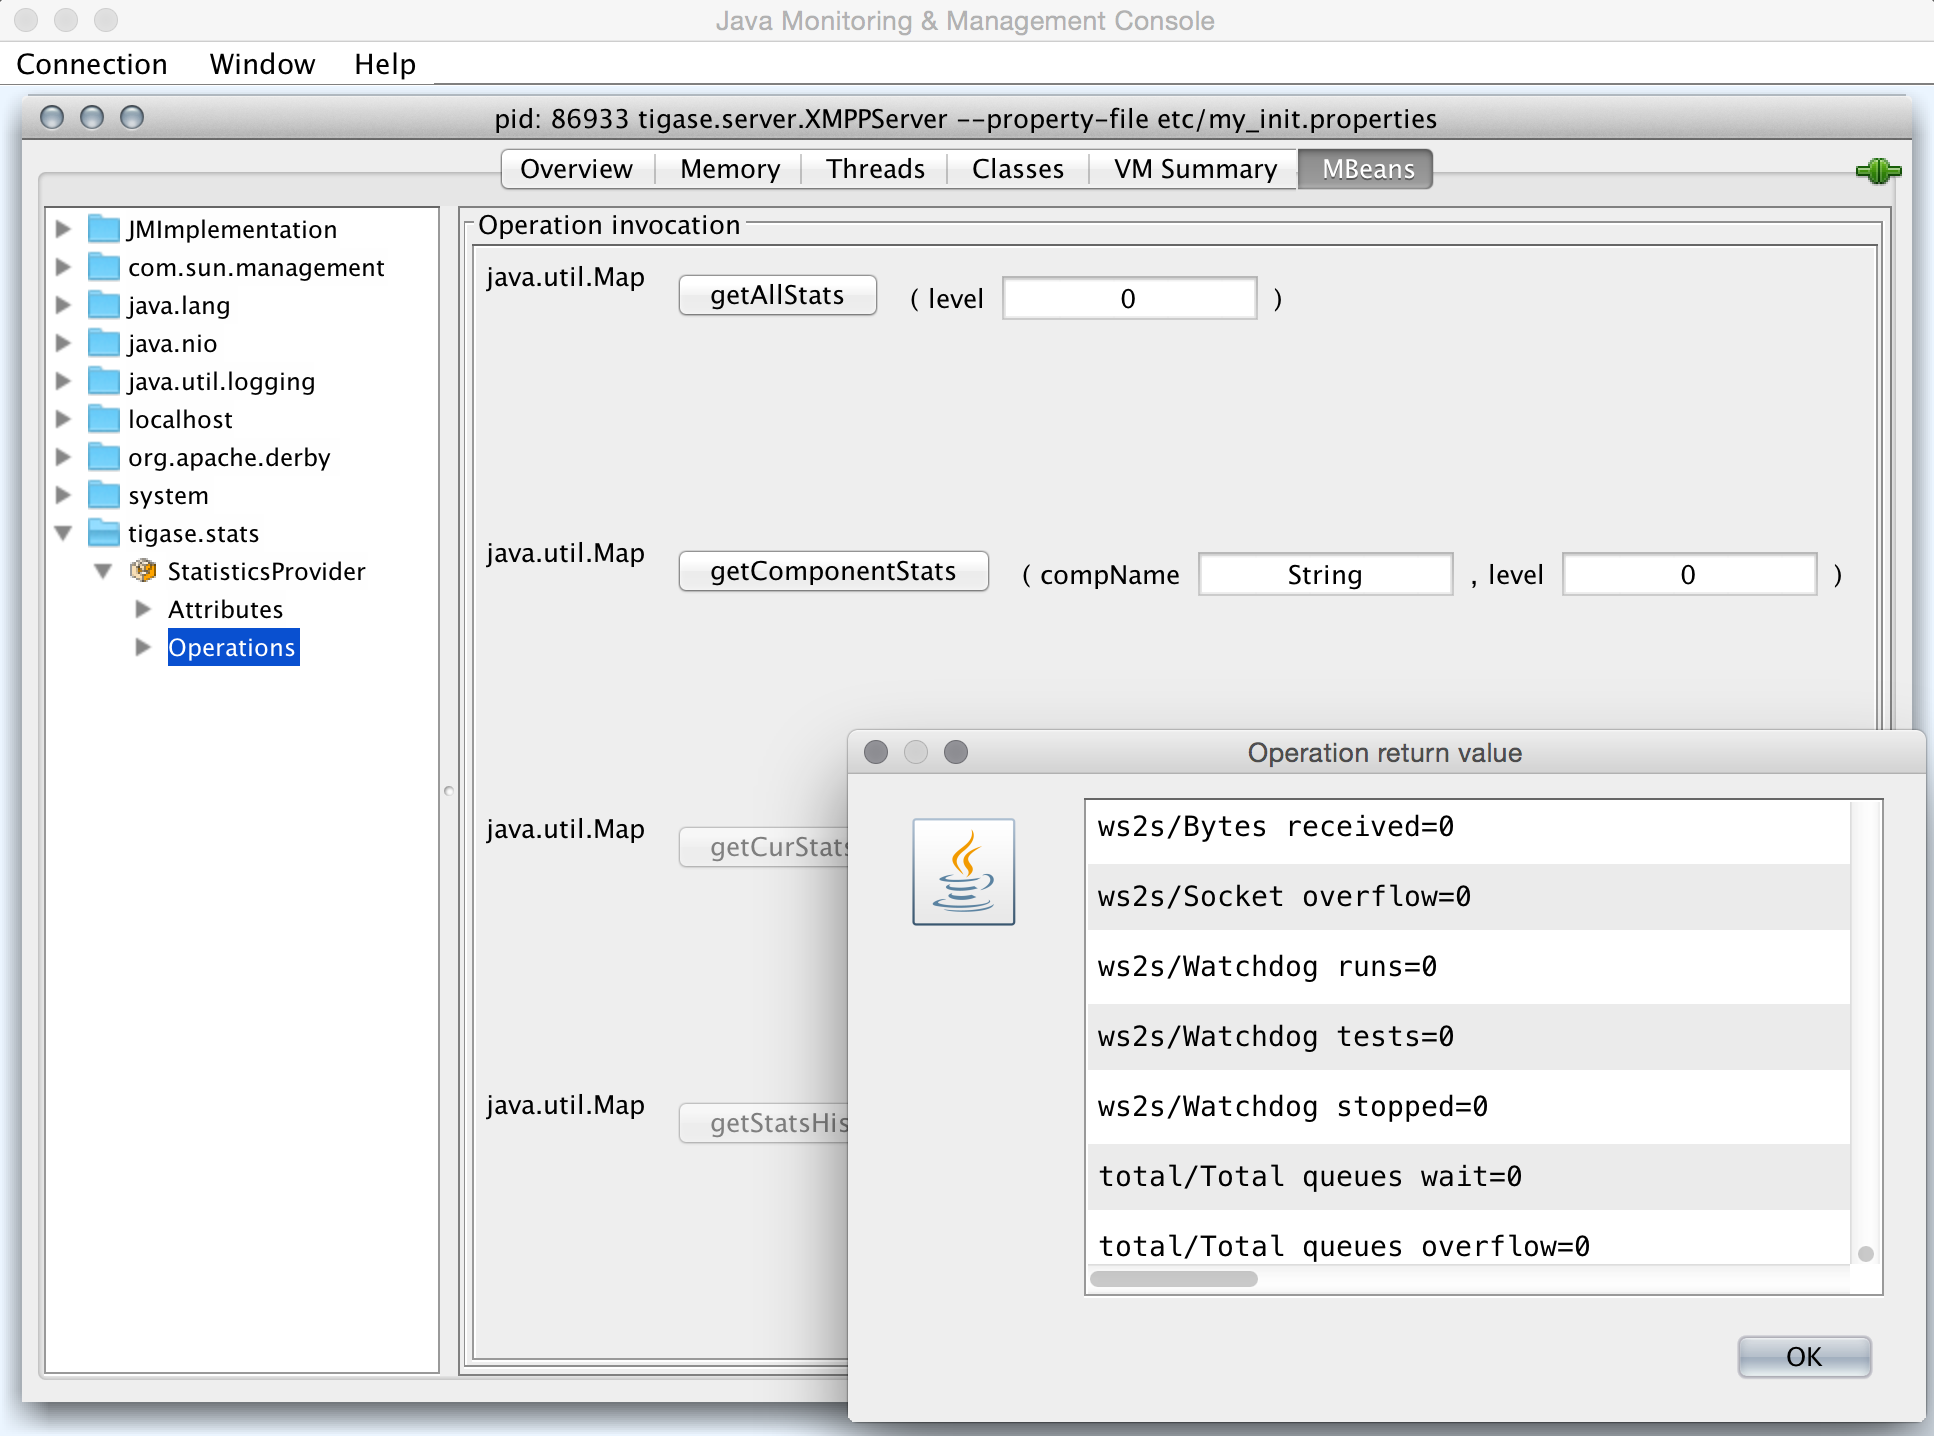Expand the java.nio tree node
This screenshot has width=1934, height=1436.
coord(63,343)
